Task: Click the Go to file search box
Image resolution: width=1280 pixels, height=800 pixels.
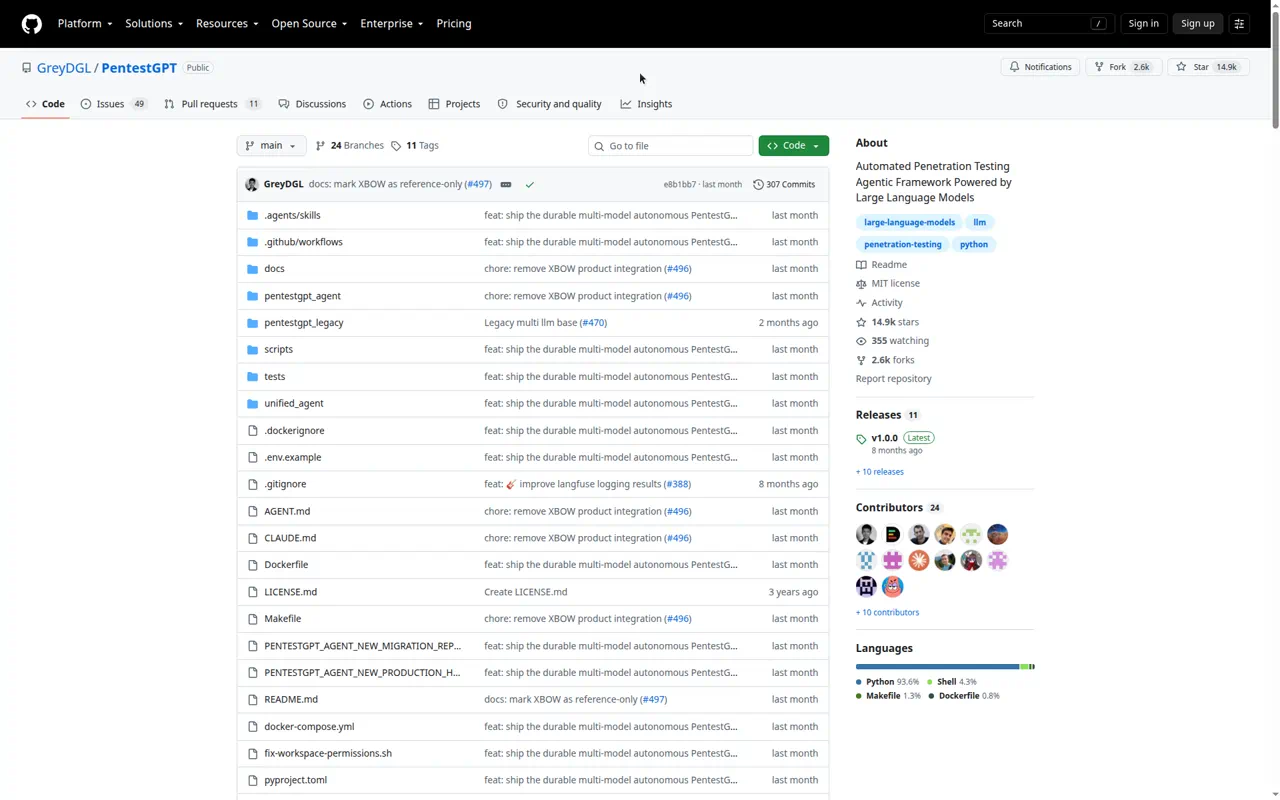Action: click(x=670, y=146)
